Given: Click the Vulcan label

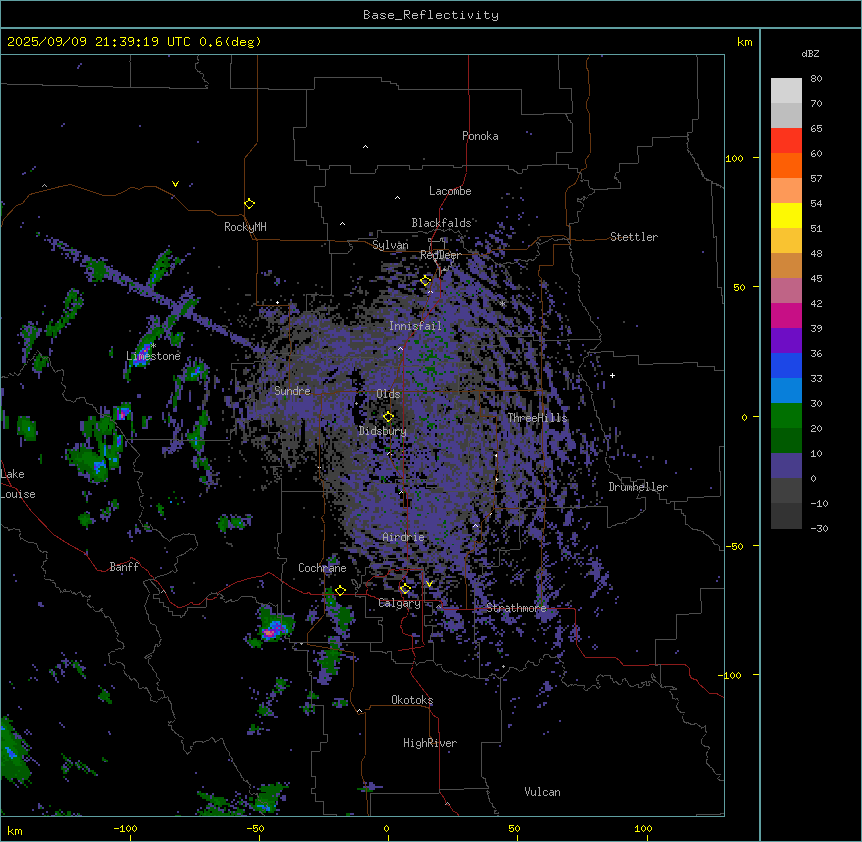Looking at the screenshot, I should tap(543, 792).
